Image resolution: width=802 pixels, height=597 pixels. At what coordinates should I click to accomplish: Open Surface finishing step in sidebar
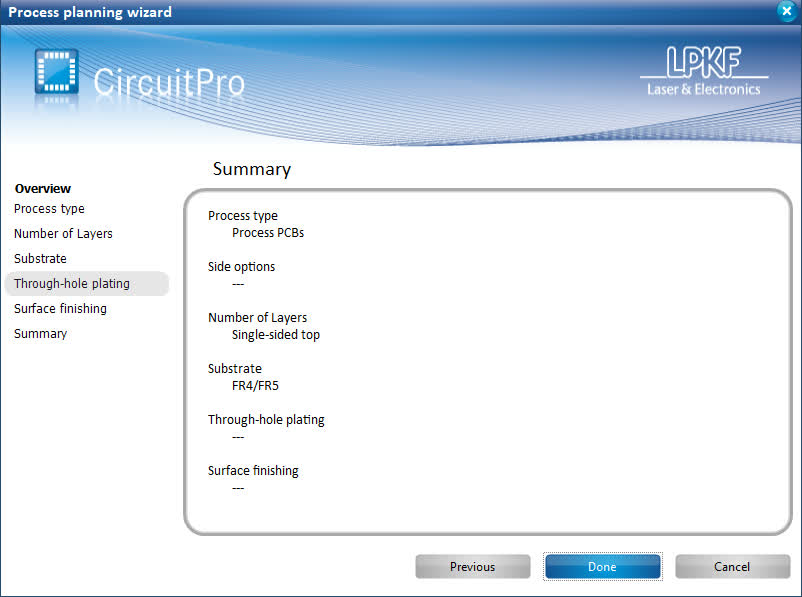(60, 308)
